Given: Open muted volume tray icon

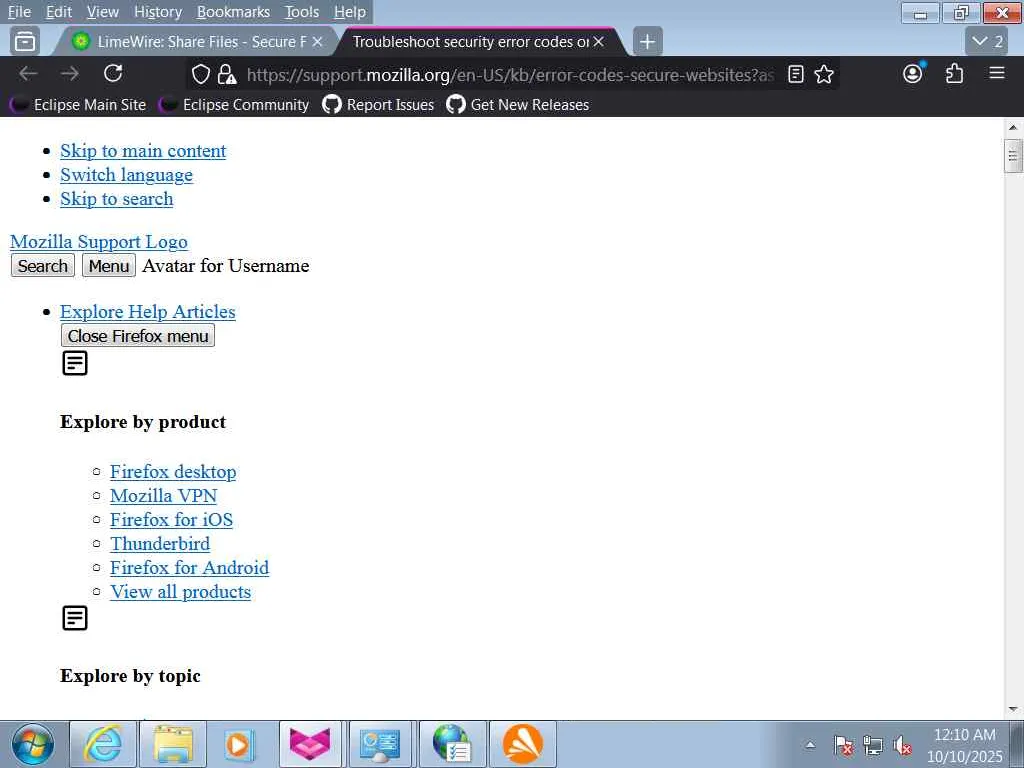Looking at the screenshot, I should pyautogui.click(x=903, y=744).
